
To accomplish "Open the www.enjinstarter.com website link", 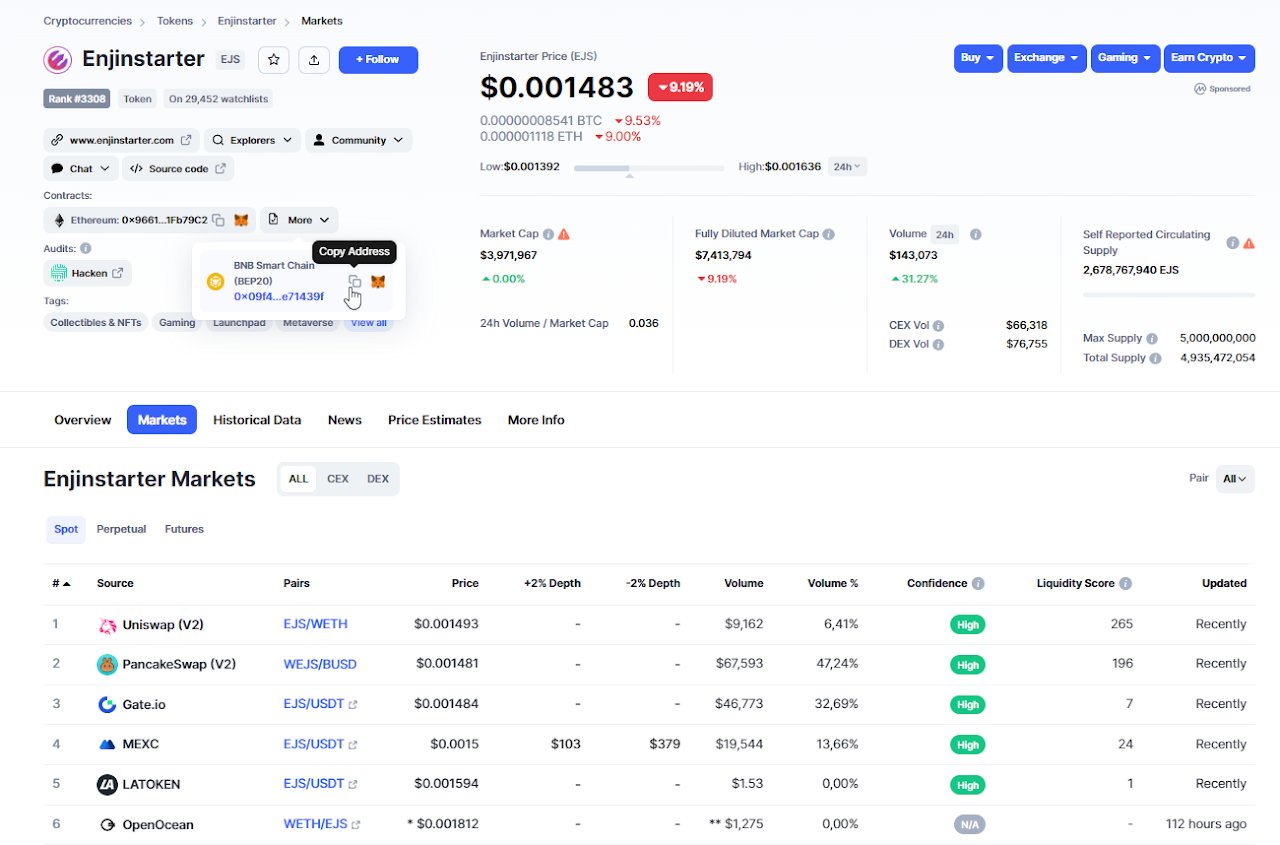I will coord(122,141).
